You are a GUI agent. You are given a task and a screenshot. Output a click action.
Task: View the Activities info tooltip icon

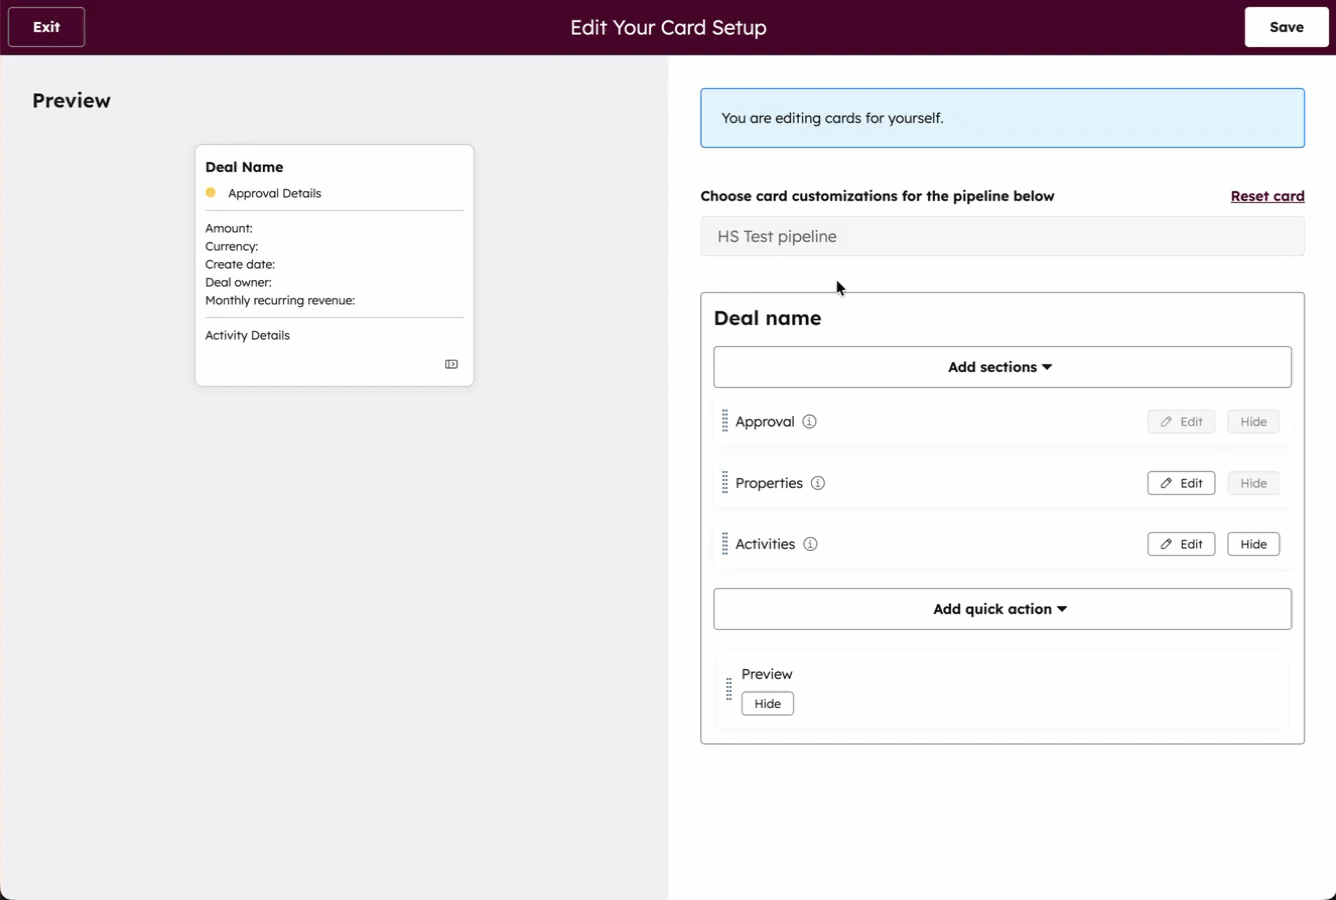pyautogui.click(x=808, y=544)
